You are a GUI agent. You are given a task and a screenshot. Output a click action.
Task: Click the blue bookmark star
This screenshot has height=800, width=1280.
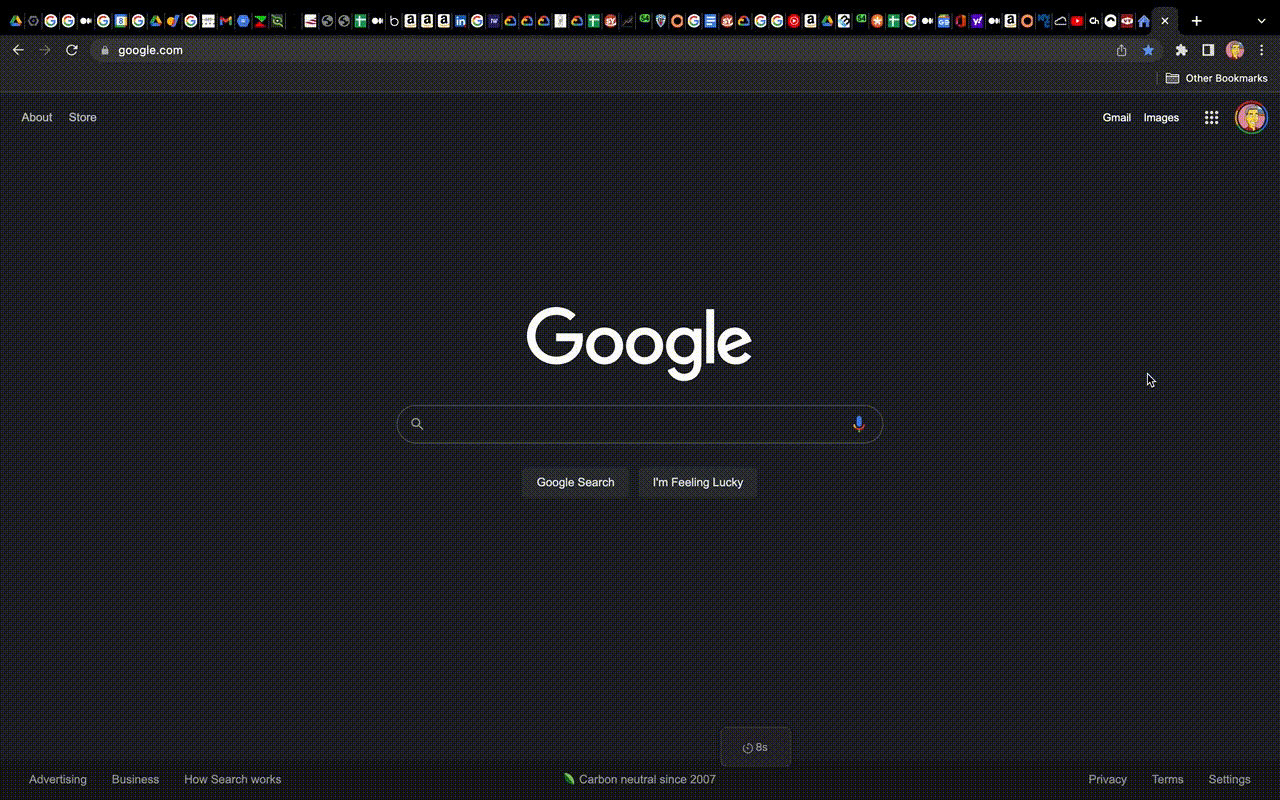1149,50
